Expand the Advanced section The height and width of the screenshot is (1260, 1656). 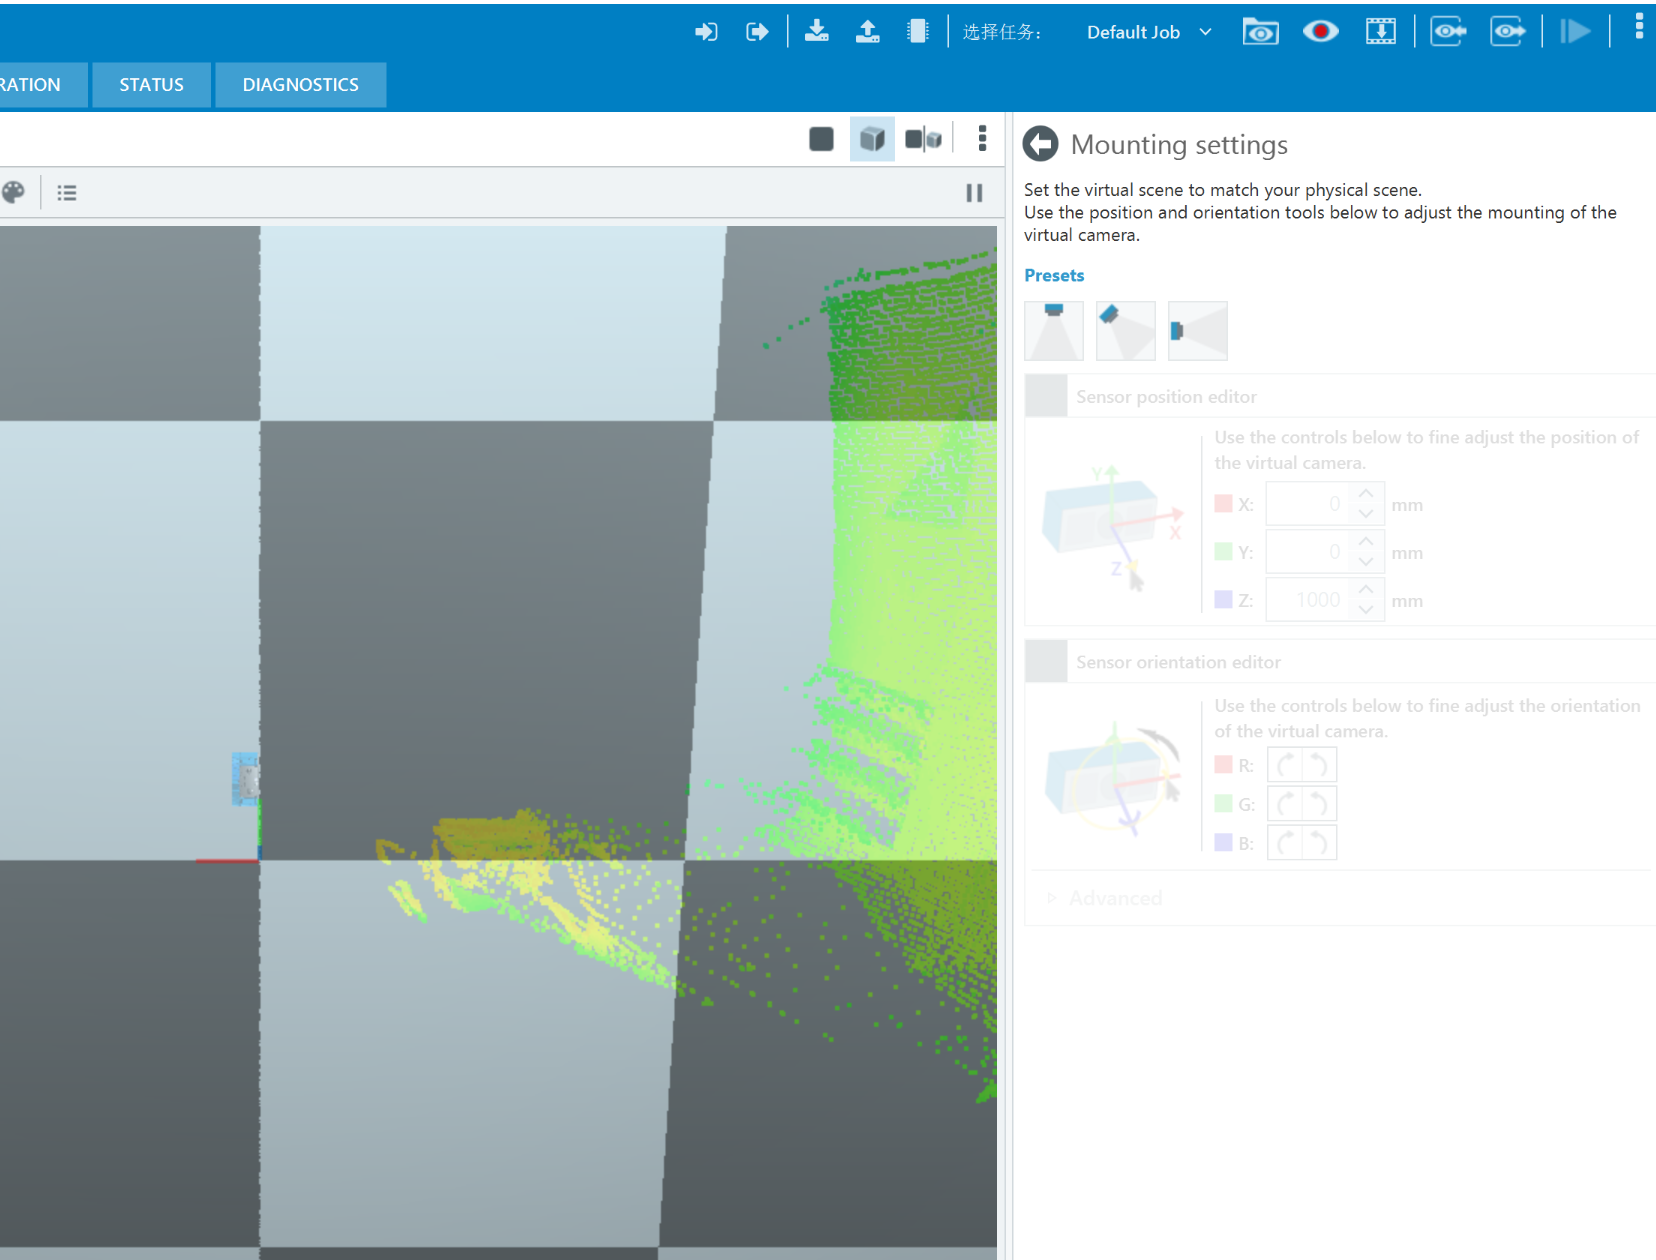click(x=1106, y=898)
